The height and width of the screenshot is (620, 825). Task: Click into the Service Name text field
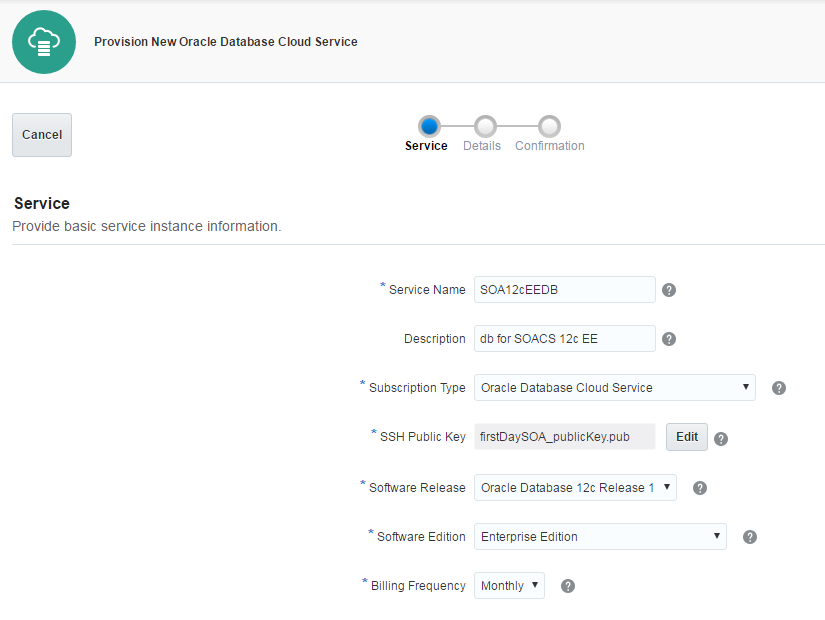[564, 289]
